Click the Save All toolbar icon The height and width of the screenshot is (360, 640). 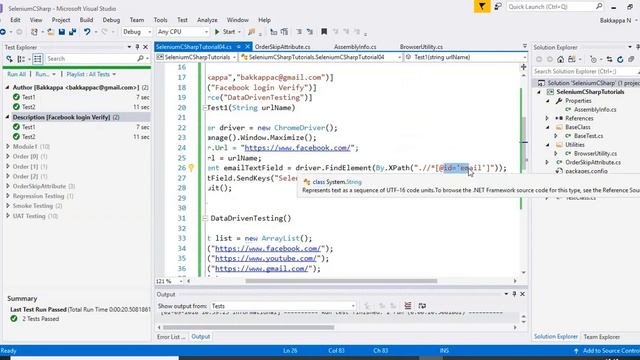point(72,31)
